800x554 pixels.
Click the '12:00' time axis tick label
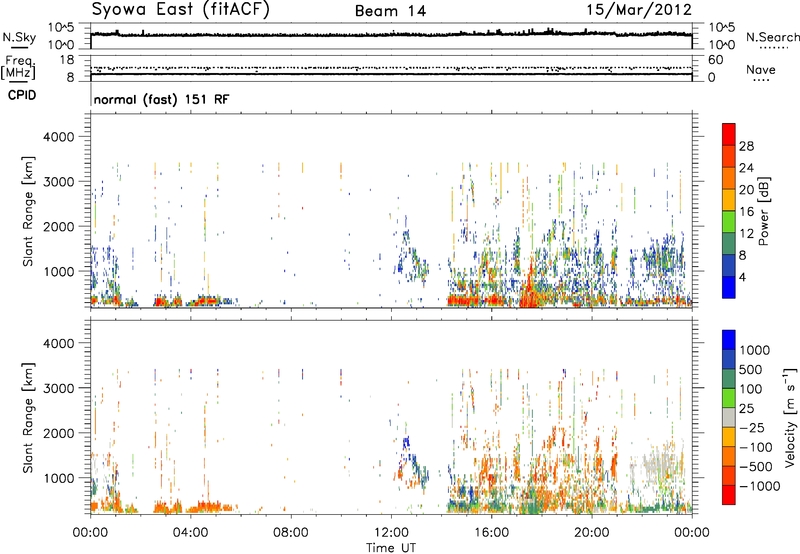391,533
